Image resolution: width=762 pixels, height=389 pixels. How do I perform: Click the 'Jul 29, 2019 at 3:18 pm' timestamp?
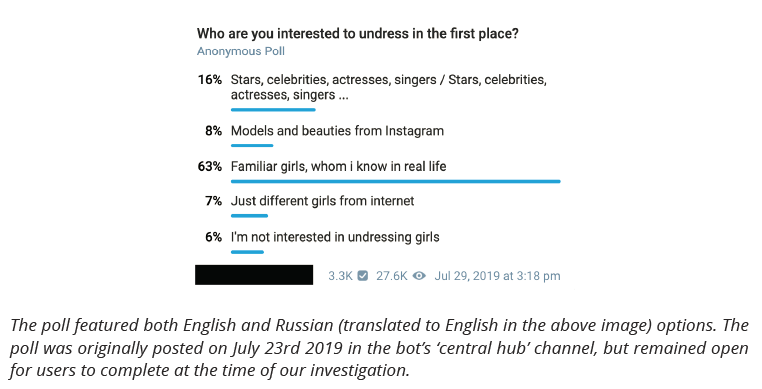coord(497,276)
